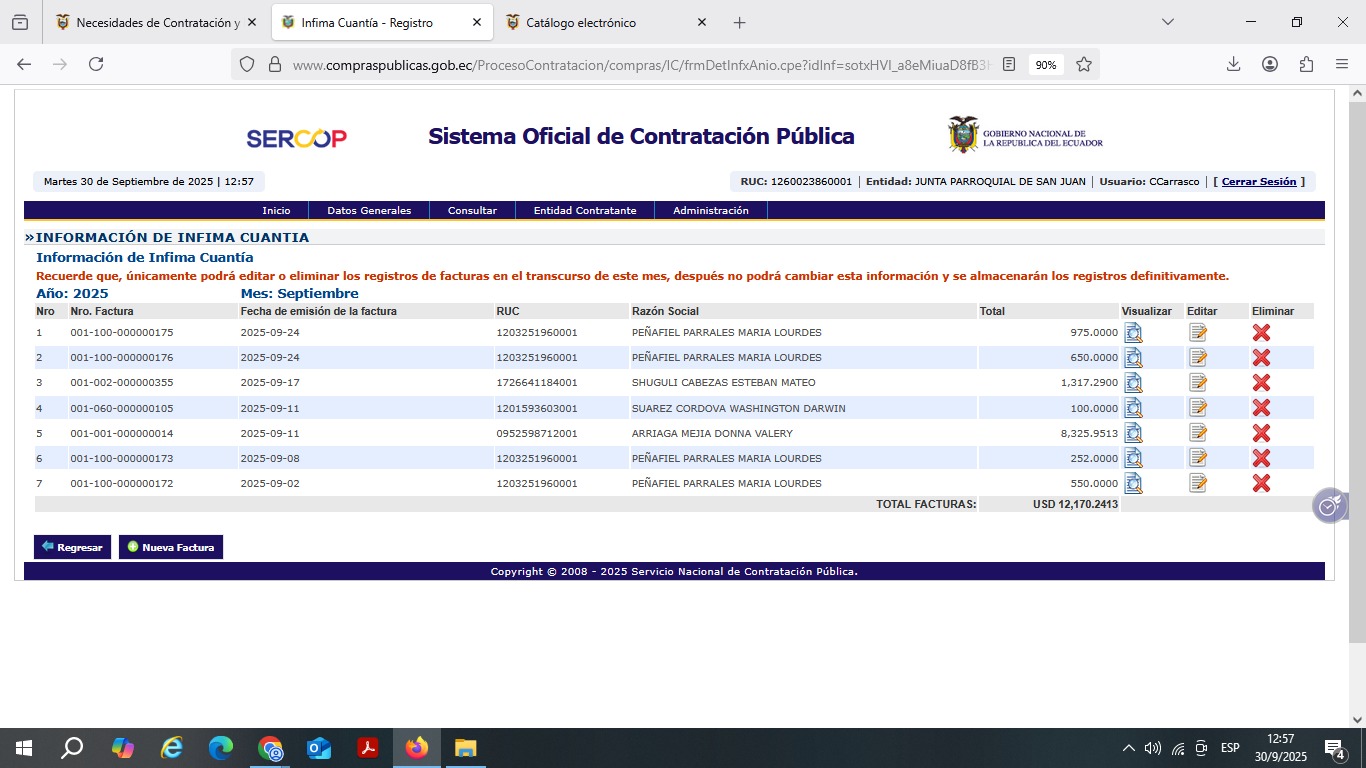1366x768 pixels.
Task: Open the Entidad Contratante menu
Action: pos(585,211)
